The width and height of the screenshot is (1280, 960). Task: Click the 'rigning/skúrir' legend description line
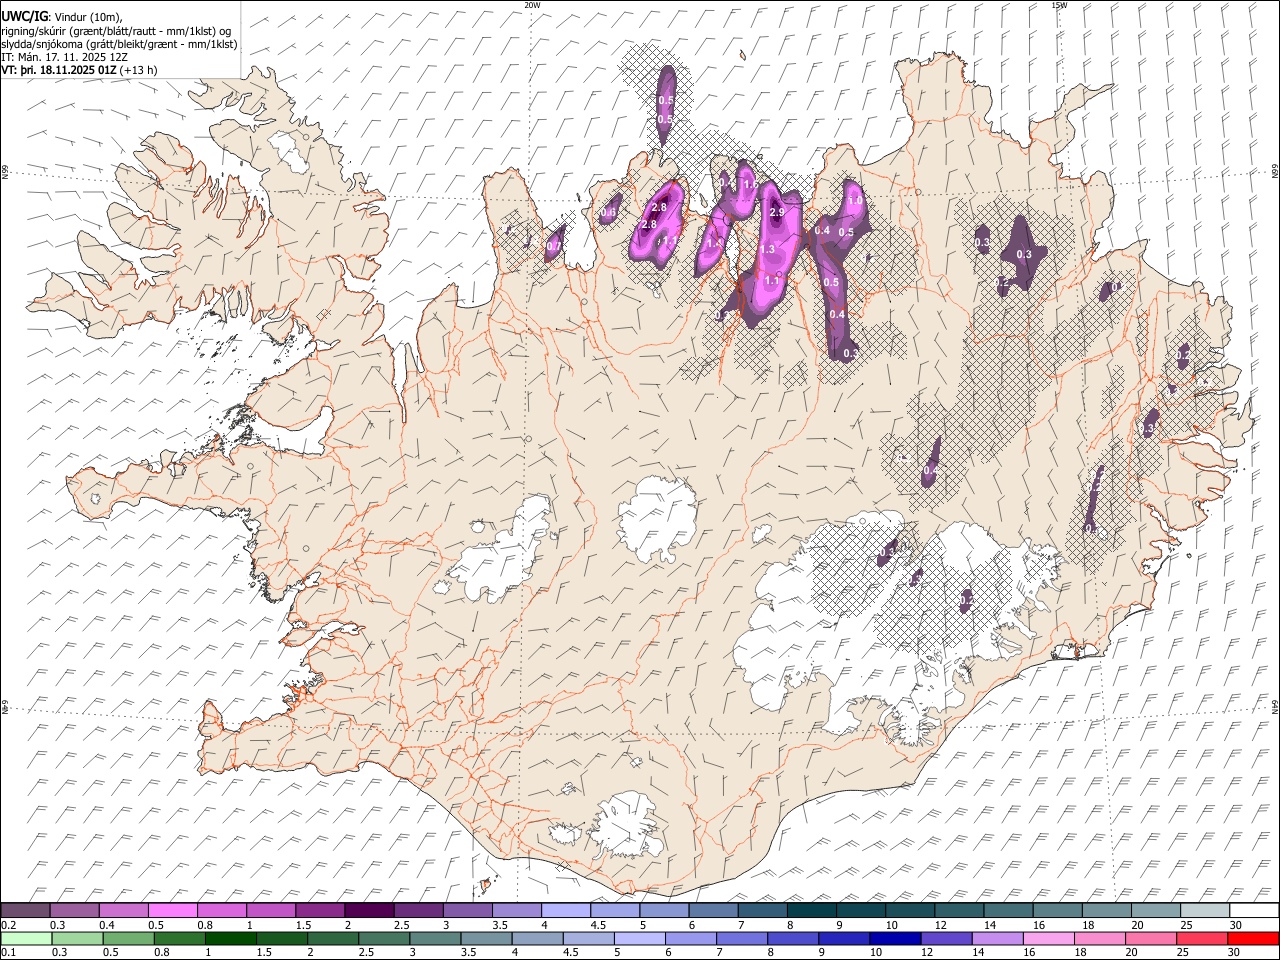tap(116, 30)
